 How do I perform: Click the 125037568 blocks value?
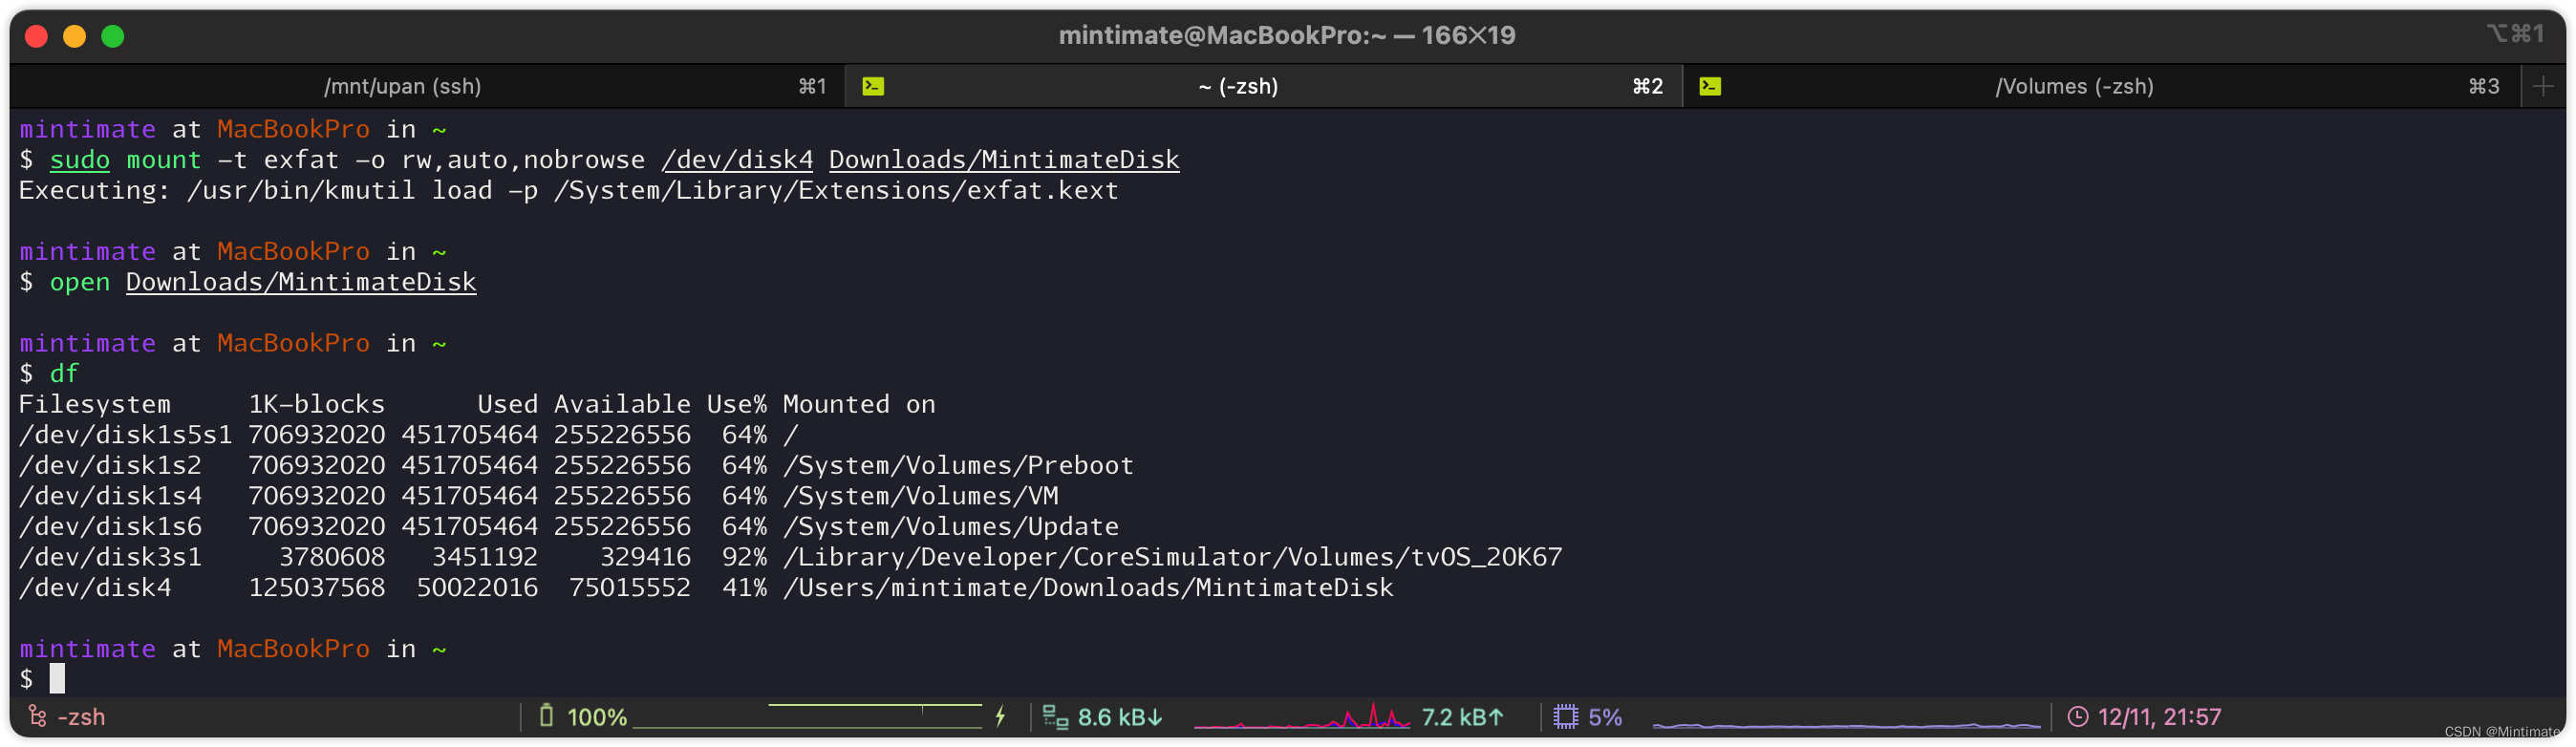pos(316,587)
